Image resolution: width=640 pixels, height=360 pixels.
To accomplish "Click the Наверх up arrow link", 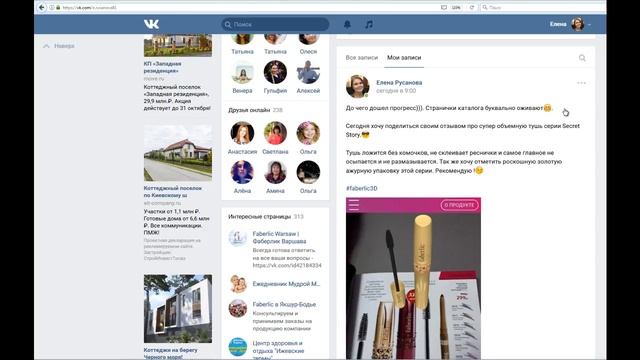I will (x=59, y=46).
